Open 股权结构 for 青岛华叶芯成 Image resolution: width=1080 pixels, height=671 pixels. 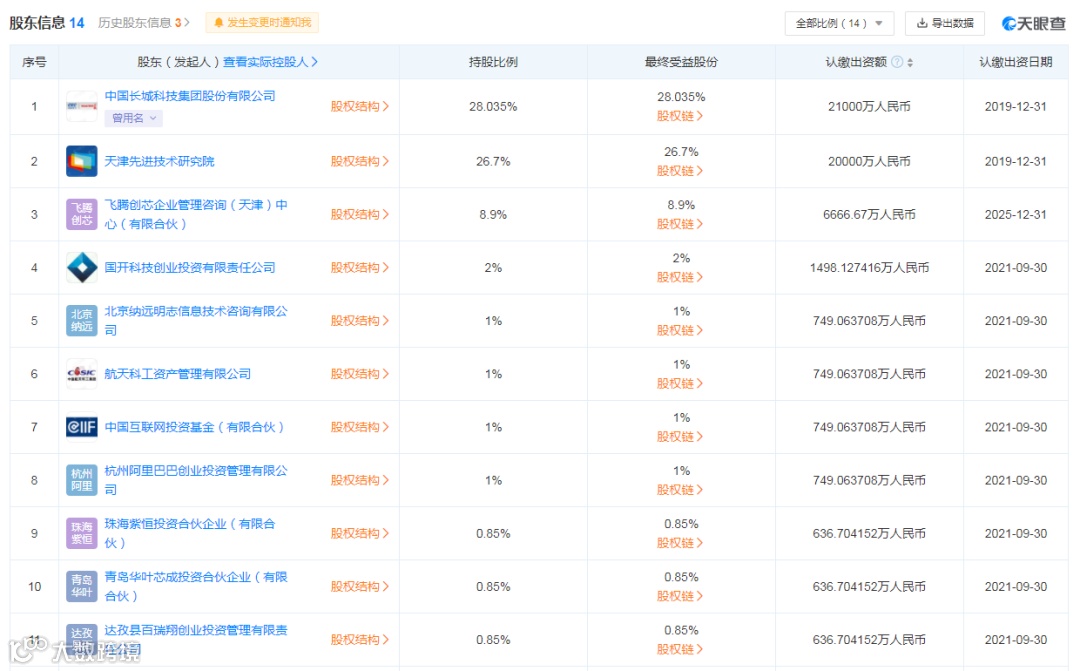(x=360, y=586)
